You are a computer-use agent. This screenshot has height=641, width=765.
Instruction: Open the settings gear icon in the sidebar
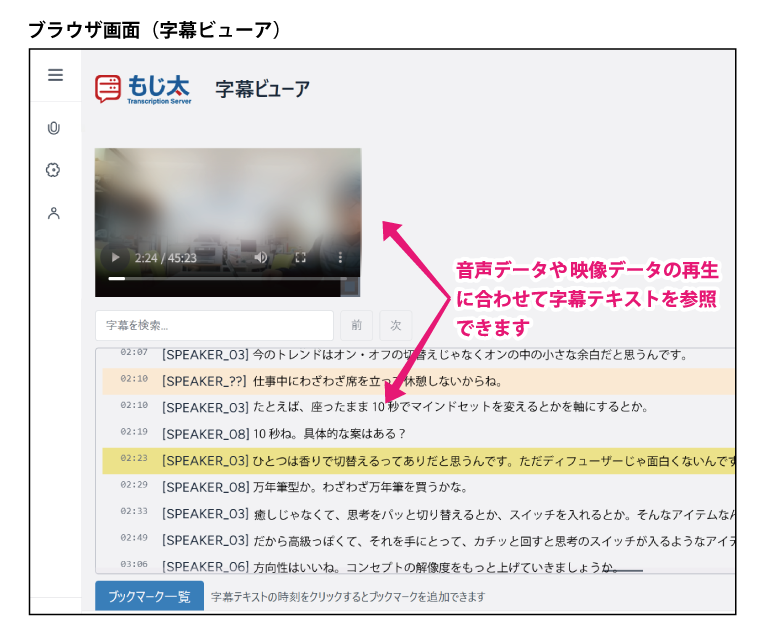tap(53, 170)
